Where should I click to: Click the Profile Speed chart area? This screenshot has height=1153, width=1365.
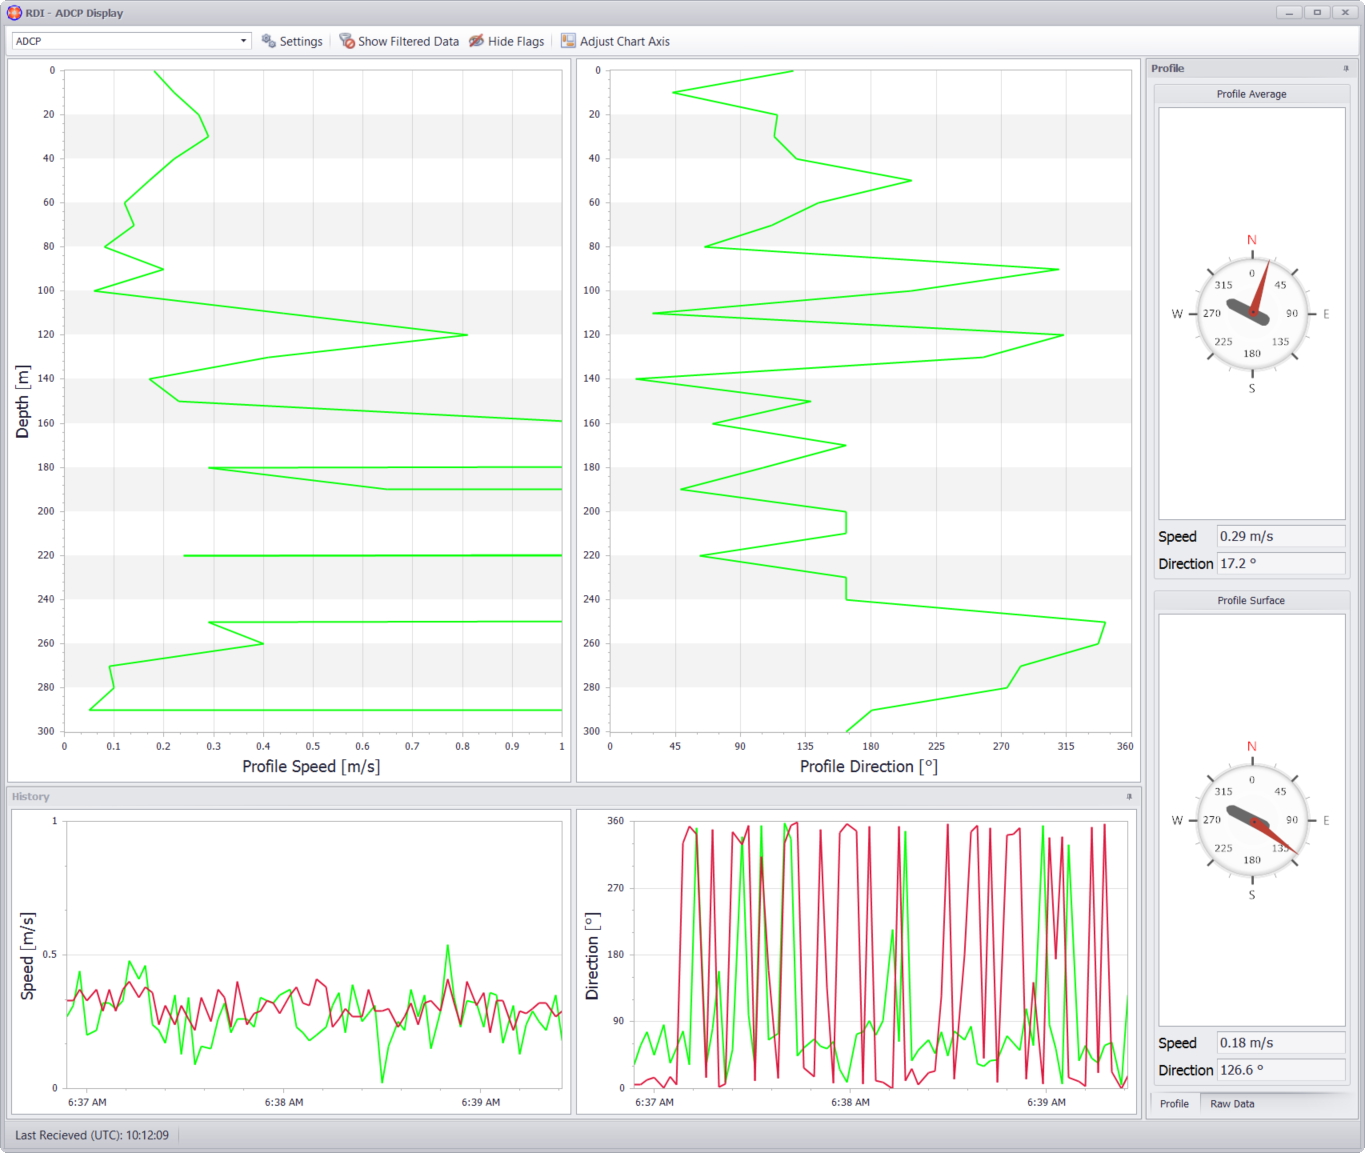313,400
